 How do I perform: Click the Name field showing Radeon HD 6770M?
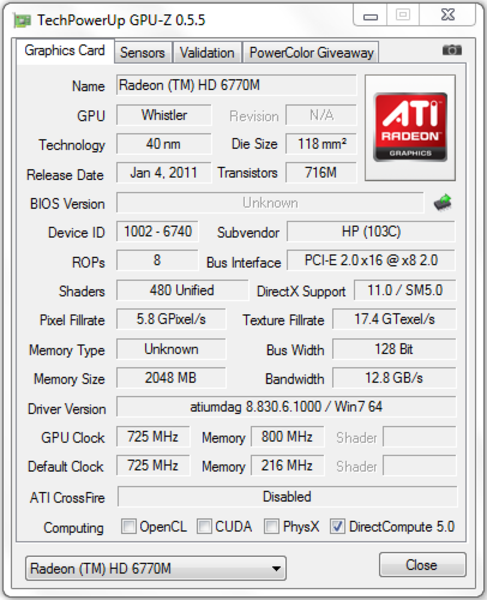pyautogui.click(x=236, y=85)
